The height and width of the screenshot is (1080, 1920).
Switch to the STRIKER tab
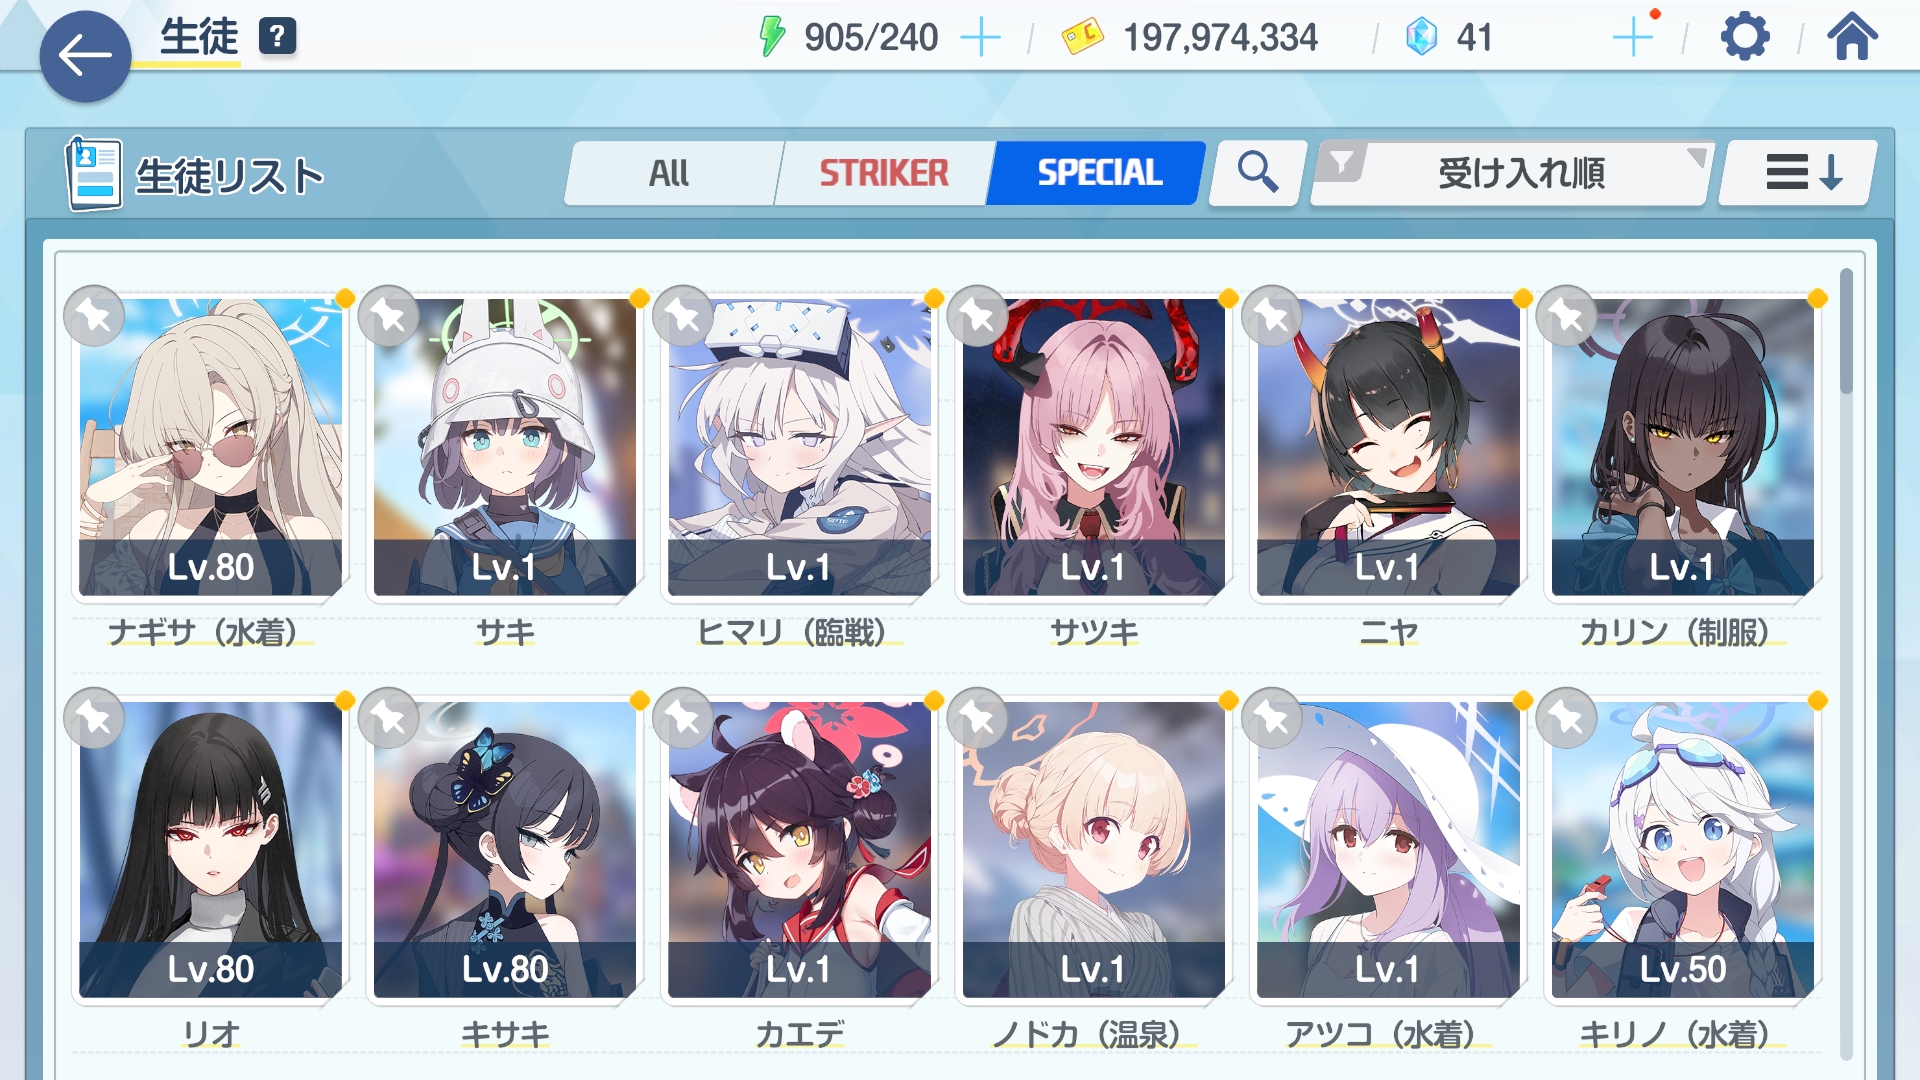884,173
